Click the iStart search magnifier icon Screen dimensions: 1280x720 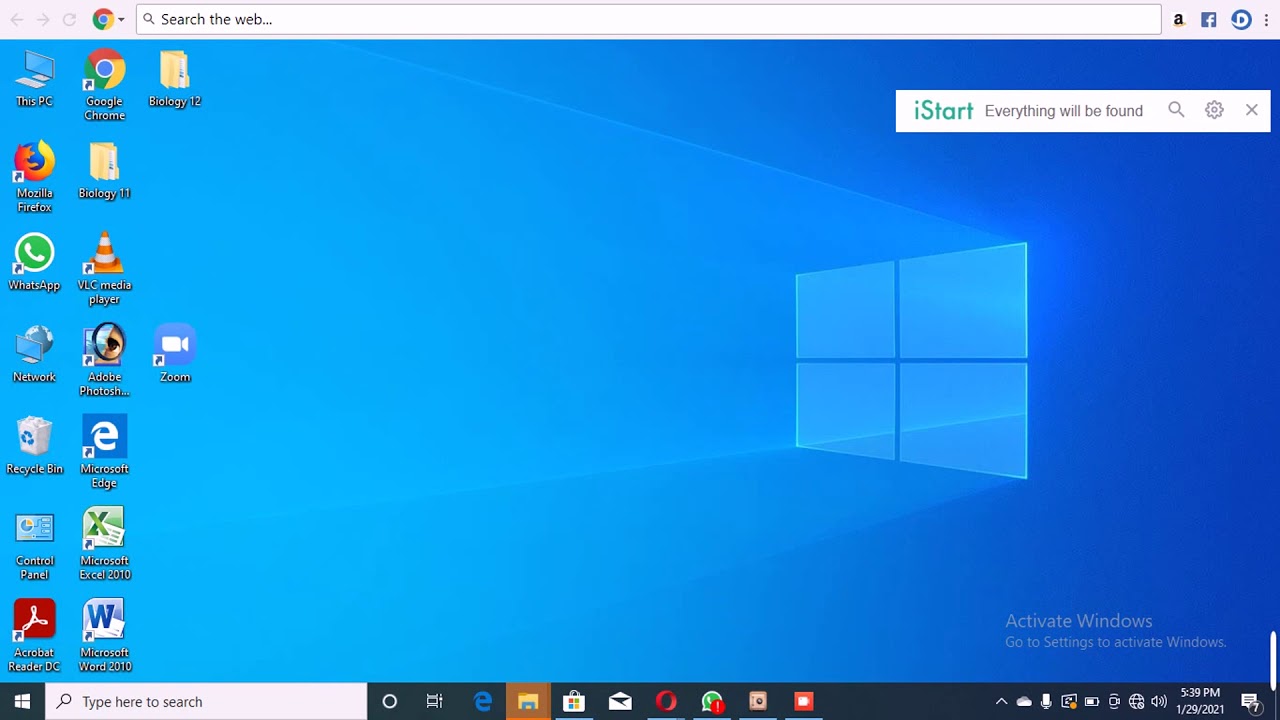click(x=1176, y=110)
